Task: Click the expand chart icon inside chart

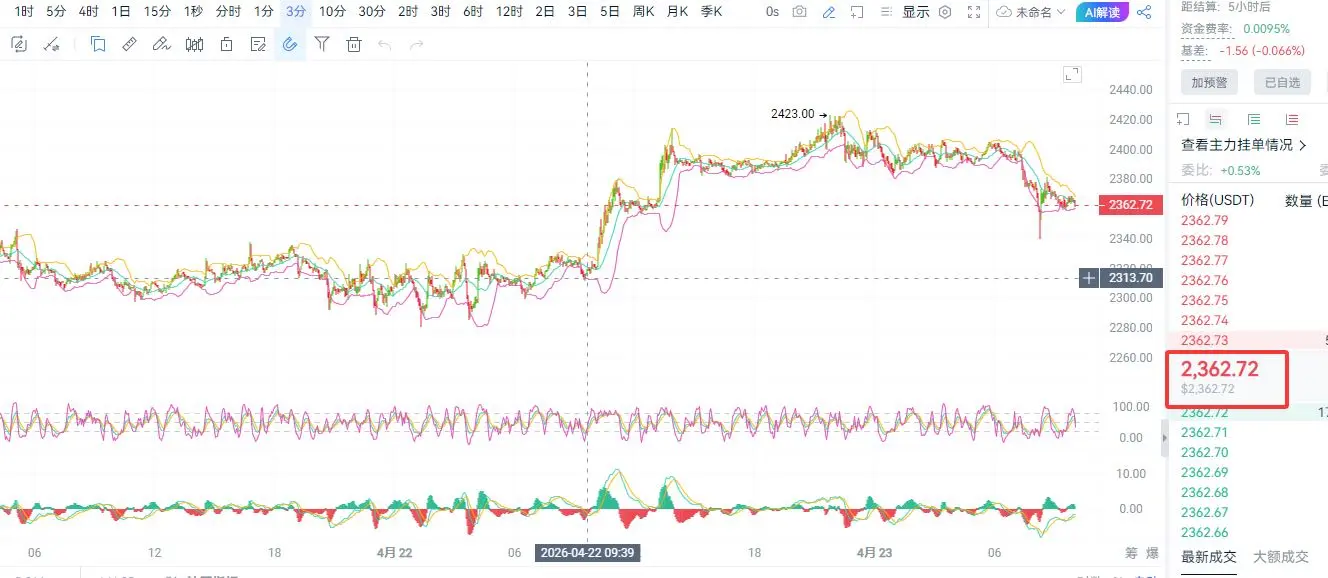Action: 1072,74
